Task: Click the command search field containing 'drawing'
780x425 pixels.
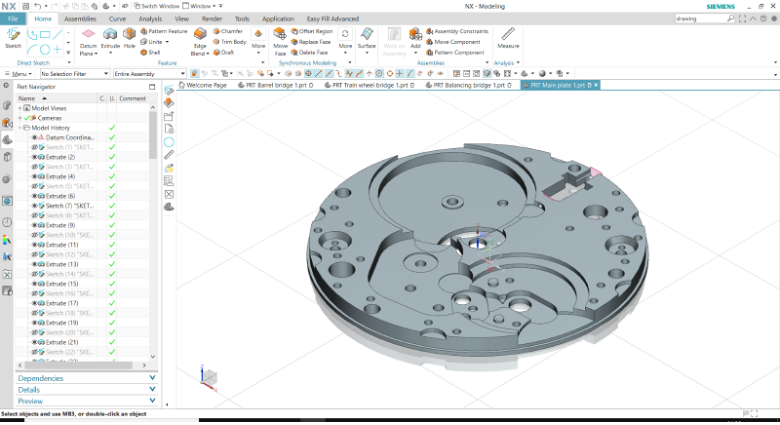Action: [700, 19]
